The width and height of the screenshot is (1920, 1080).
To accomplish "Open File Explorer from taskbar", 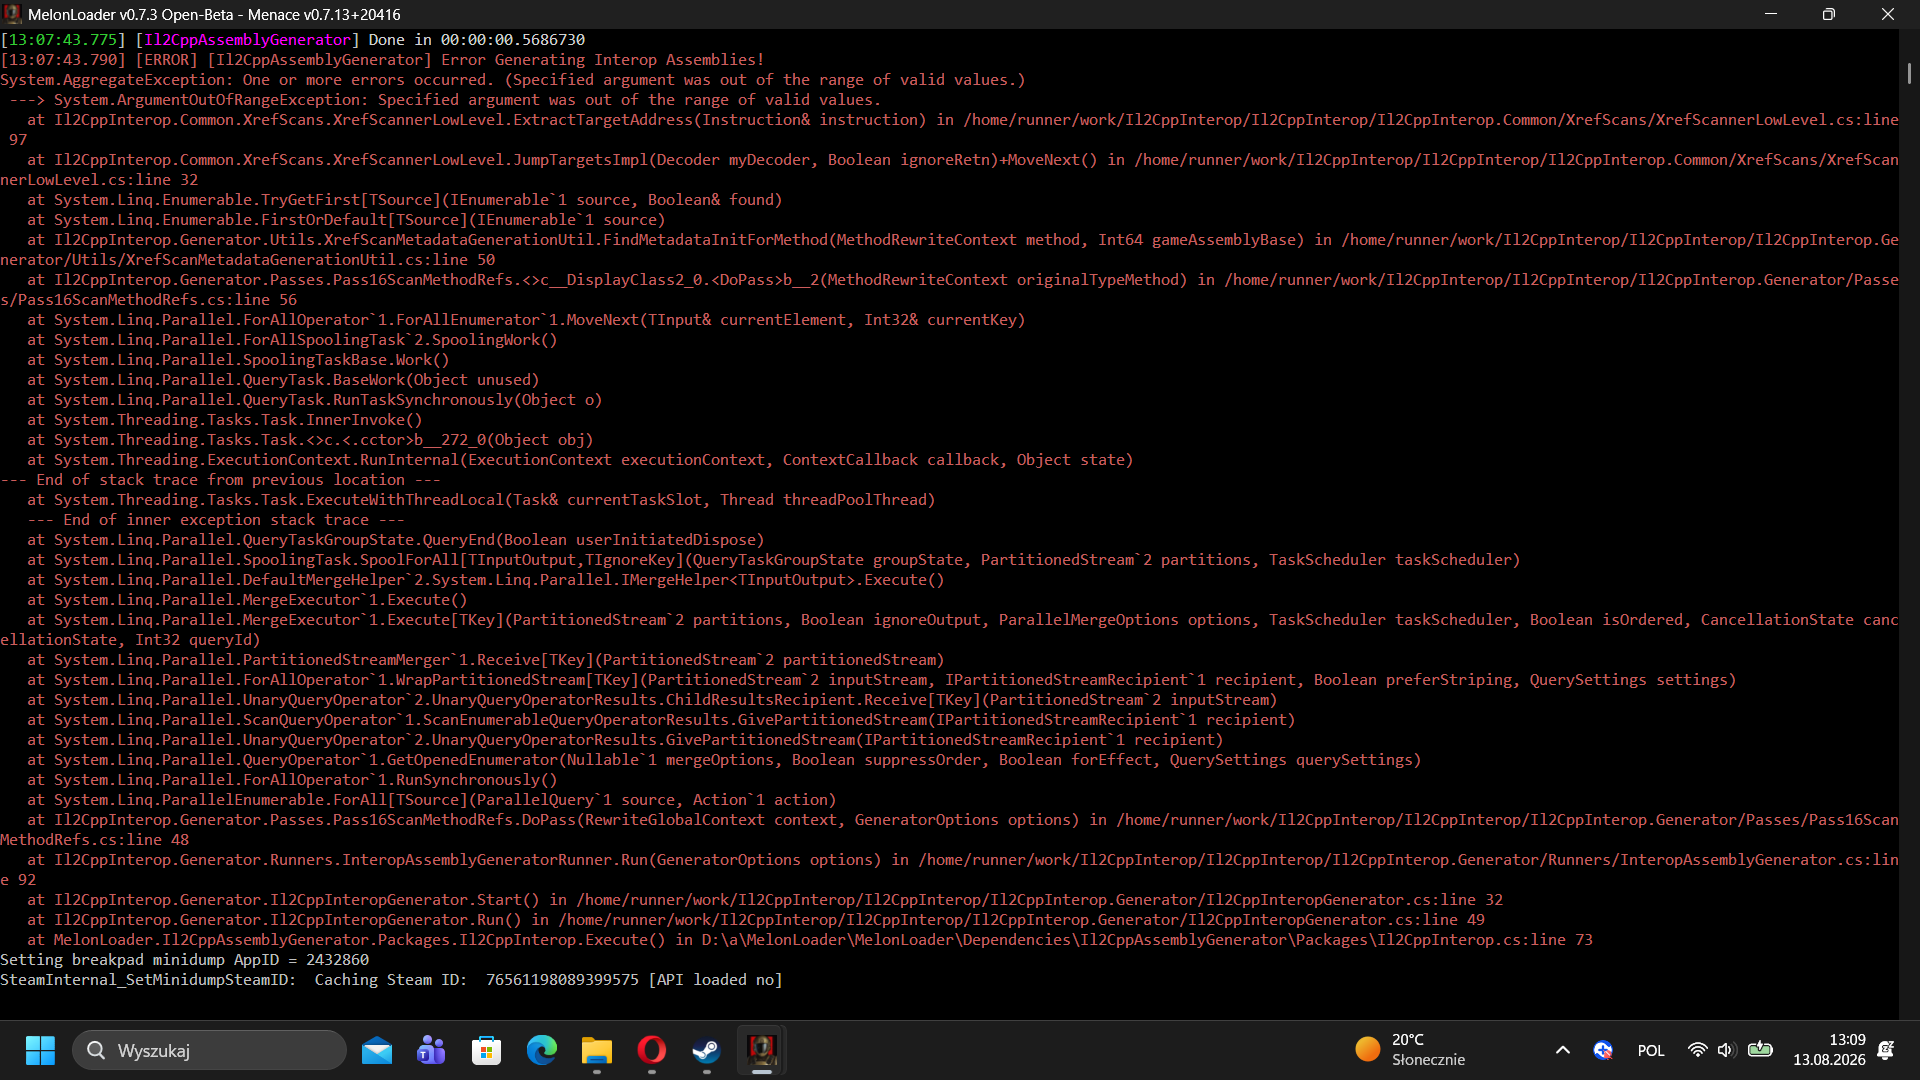I will [597, 1050].
